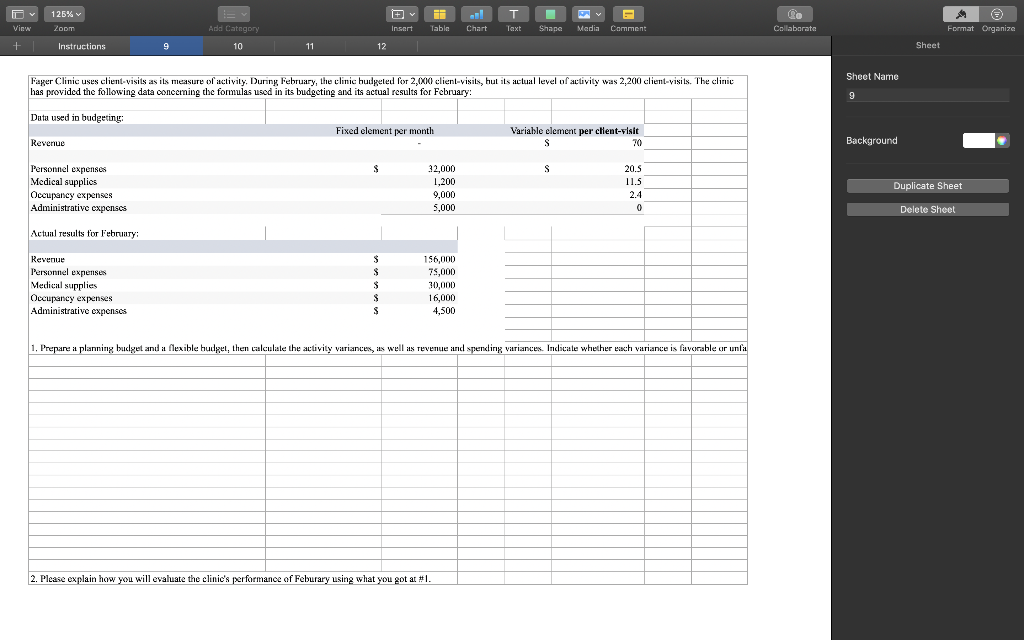Click the Delete Sheet button
This screenshot has height=640, width=1024.
pyautogui.click(x=927, y=207)
